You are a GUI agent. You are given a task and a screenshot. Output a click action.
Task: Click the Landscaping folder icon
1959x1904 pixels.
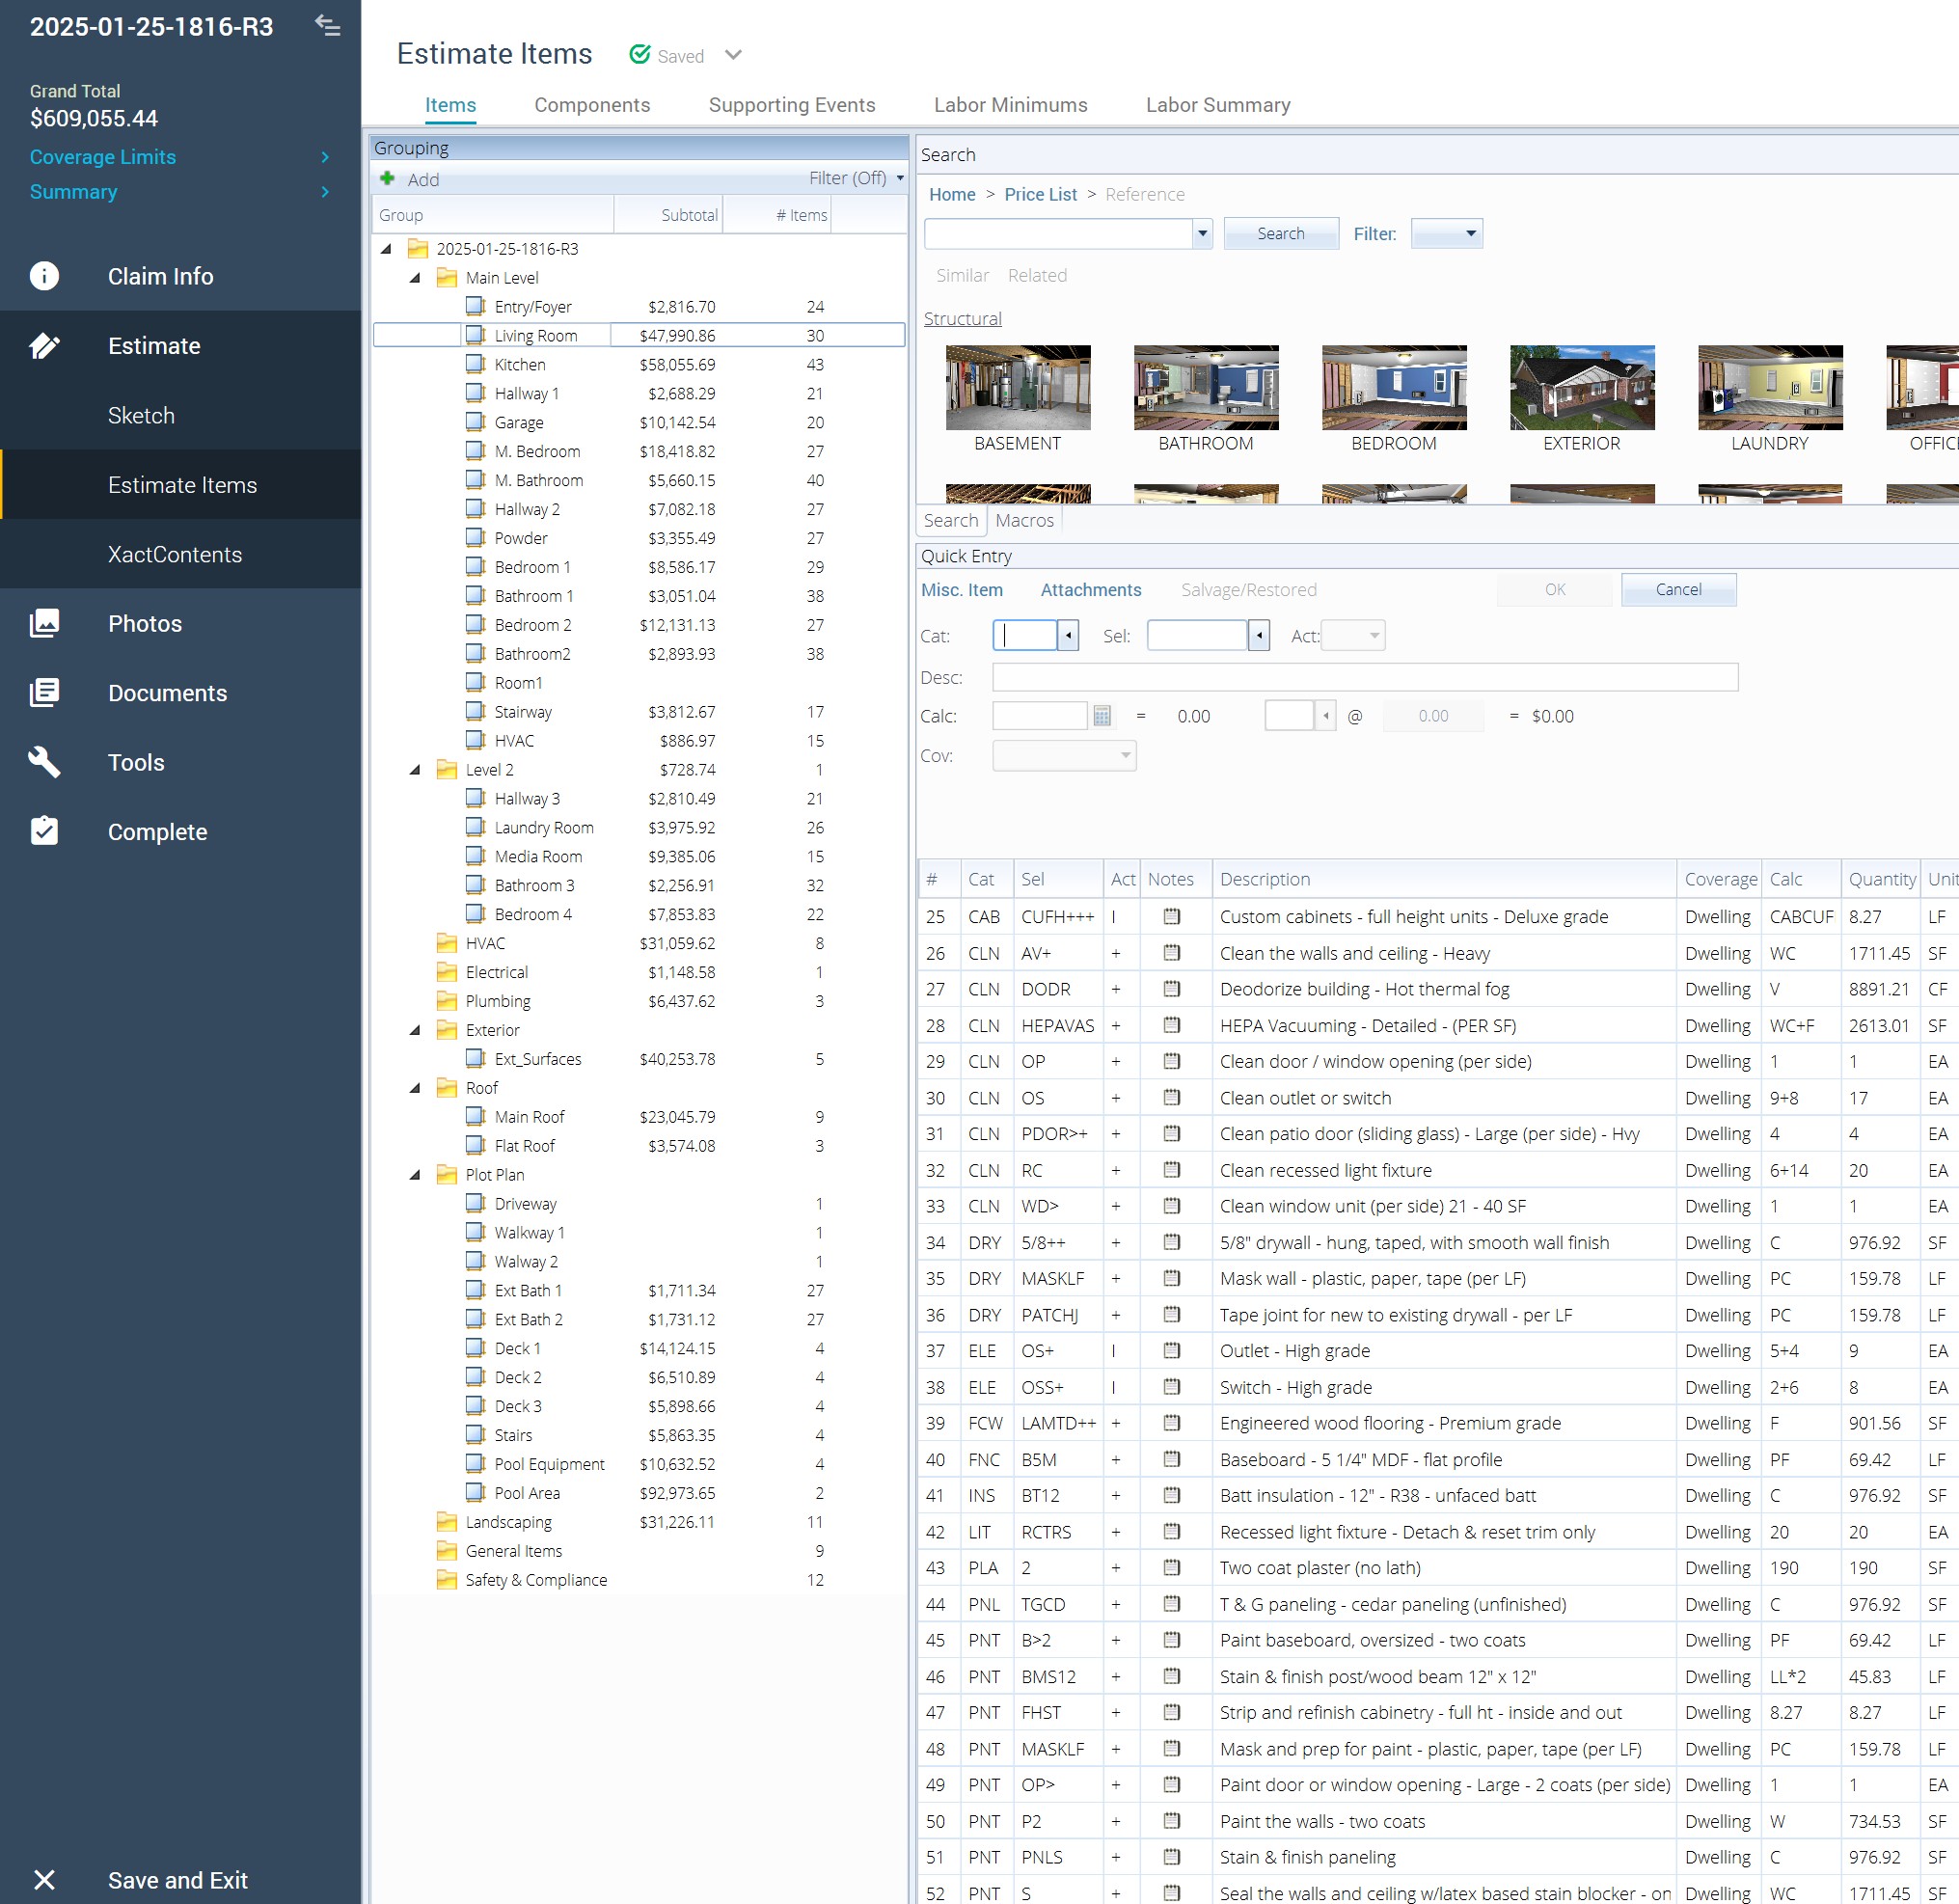tap(447, 1521)
